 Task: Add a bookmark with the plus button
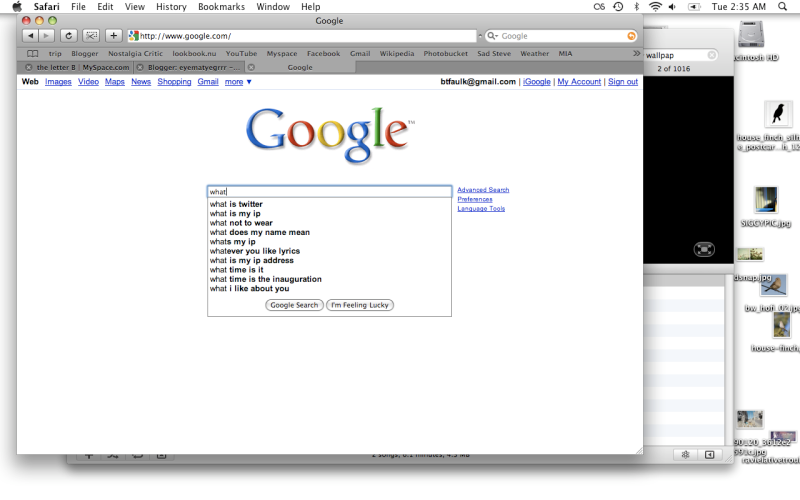tap(113, 36)
